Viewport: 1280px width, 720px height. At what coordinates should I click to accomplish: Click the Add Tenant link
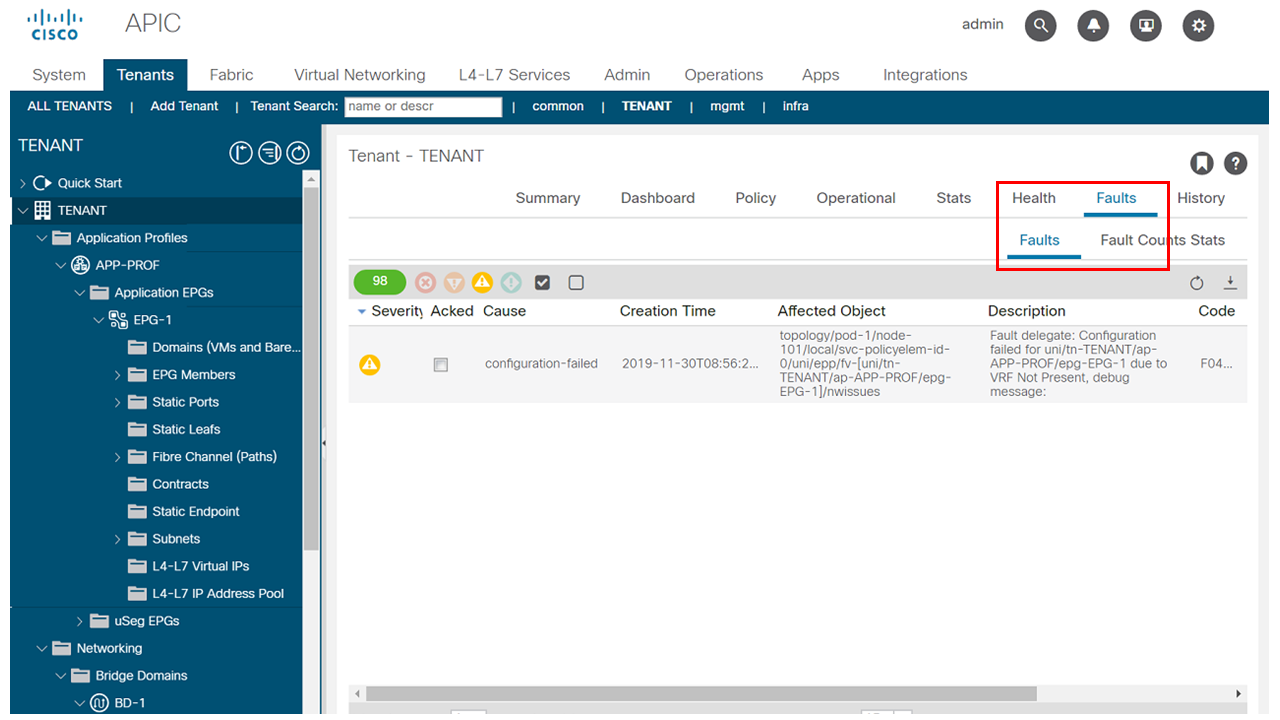coord(184,106)
